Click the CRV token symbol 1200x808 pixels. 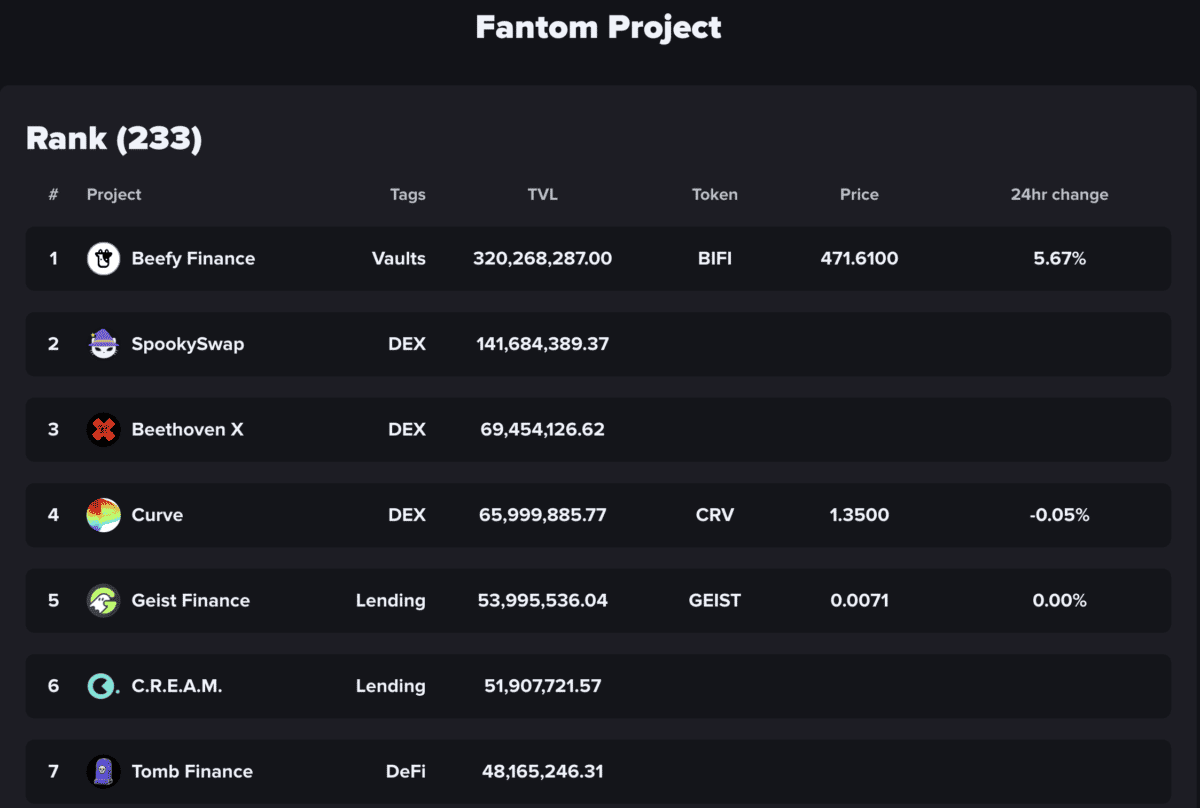point(715,515)
